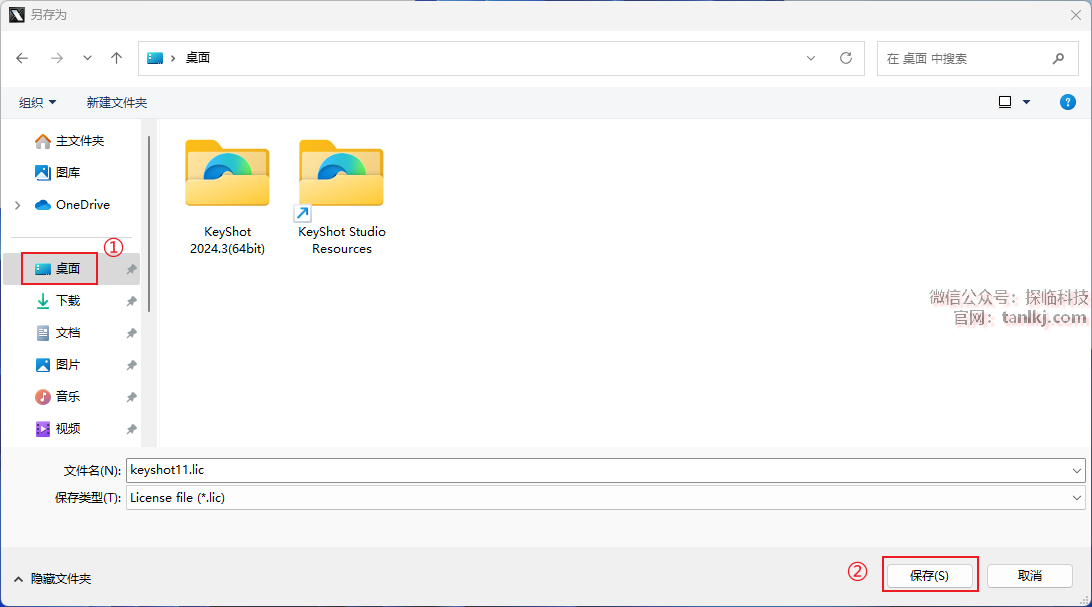The width and height of the screenshot is (1092, 607).
Task: Close the 另存为 dialog
Action: pos(1075,15)
